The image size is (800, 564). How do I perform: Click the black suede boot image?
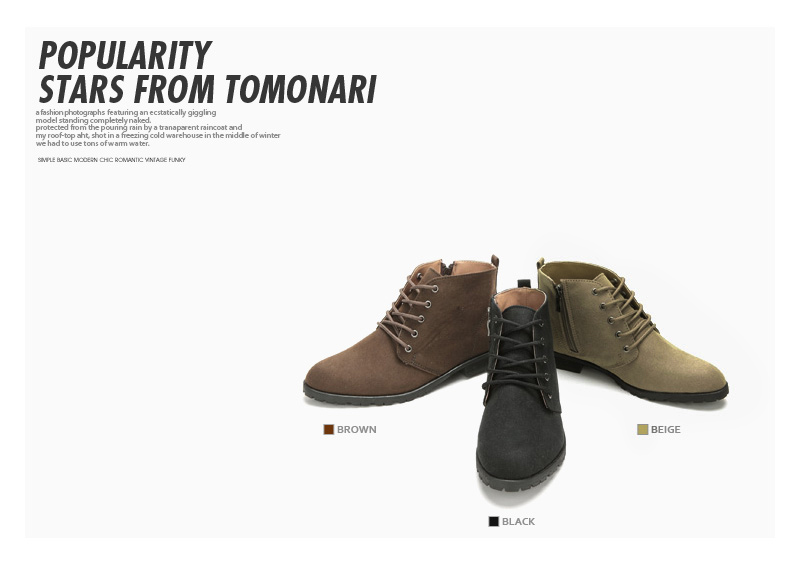point(520,388)
